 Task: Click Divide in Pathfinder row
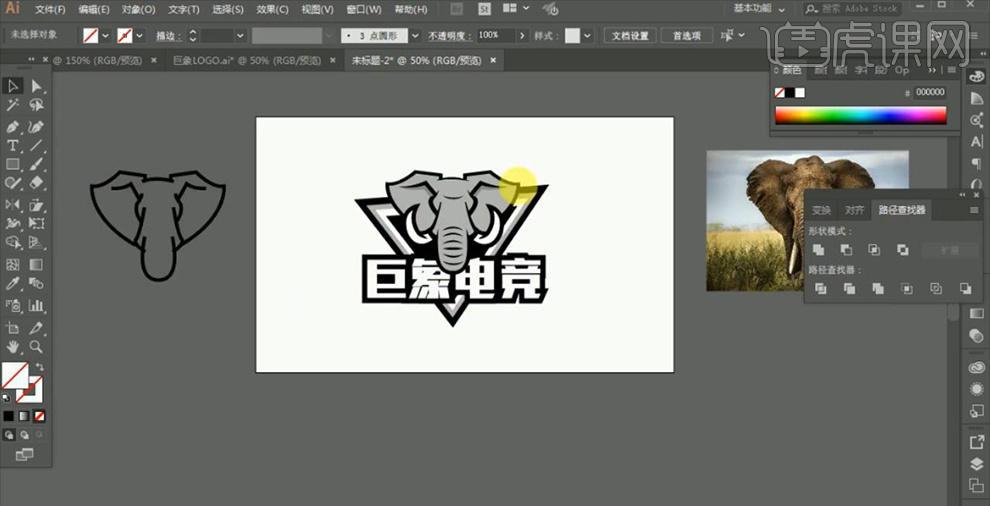[821, 289]
